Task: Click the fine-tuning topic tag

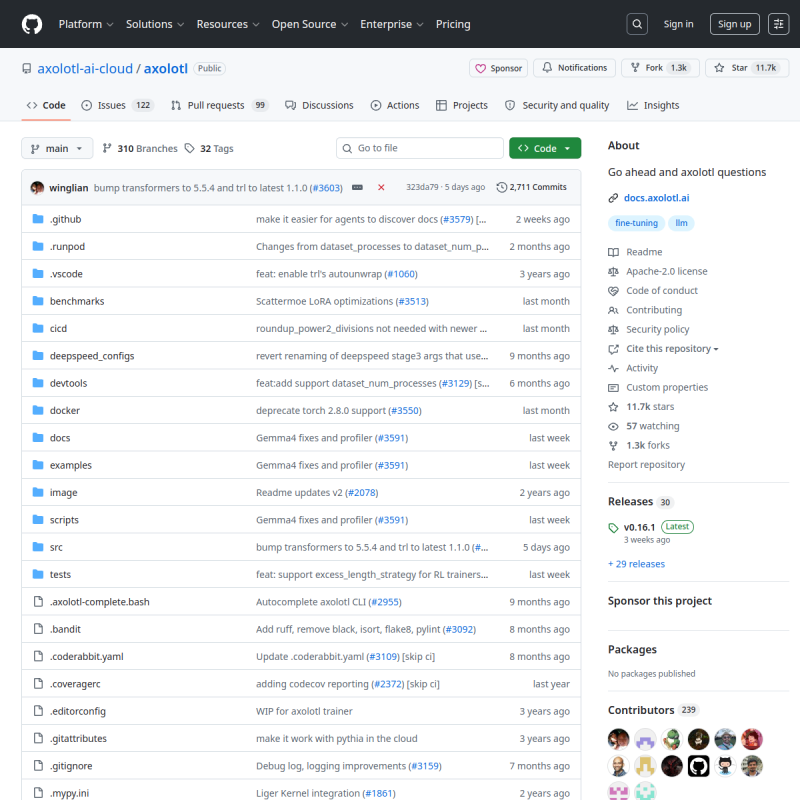Action: 636,223
